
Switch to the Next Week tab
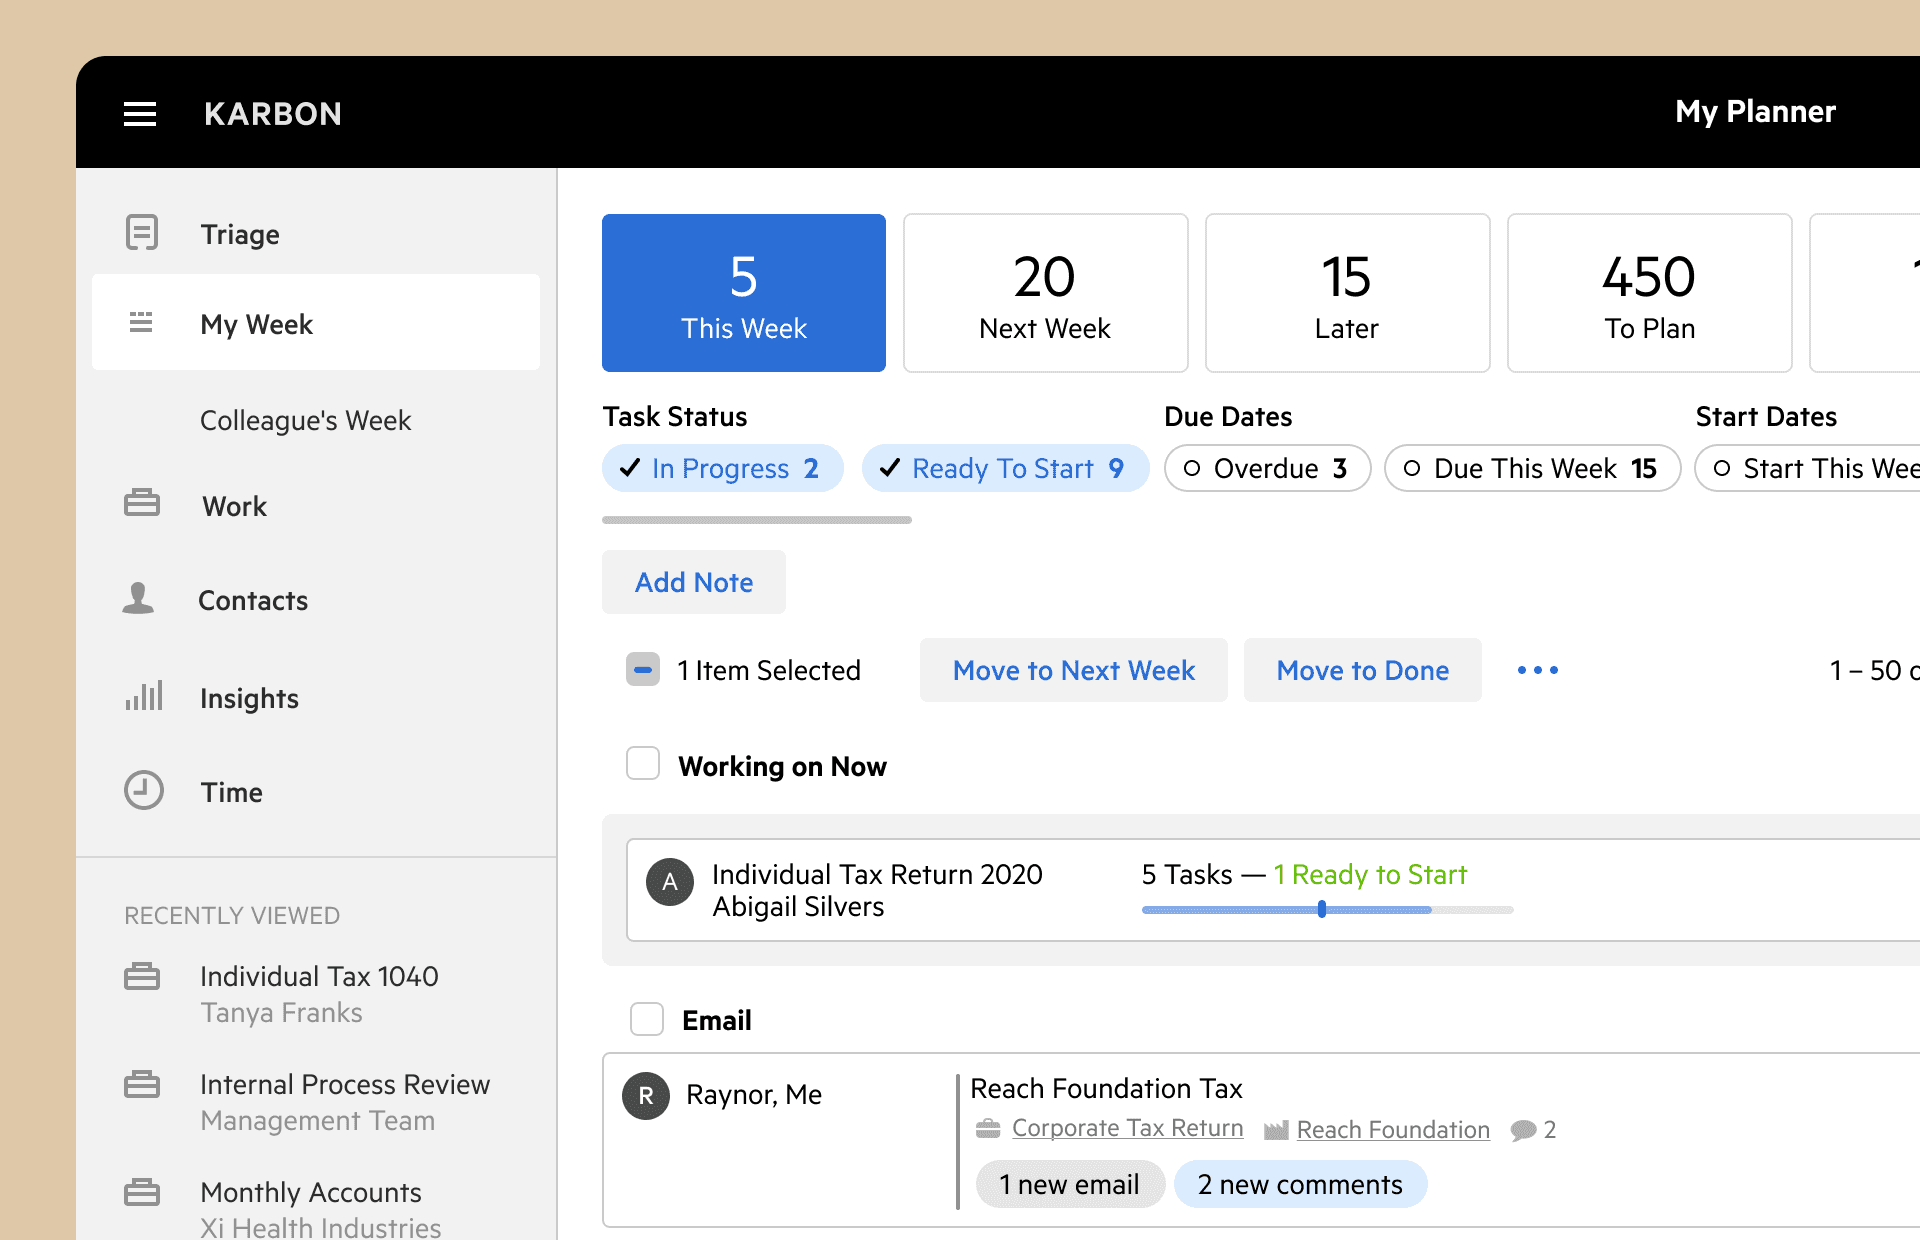[x=1046, y=293]
